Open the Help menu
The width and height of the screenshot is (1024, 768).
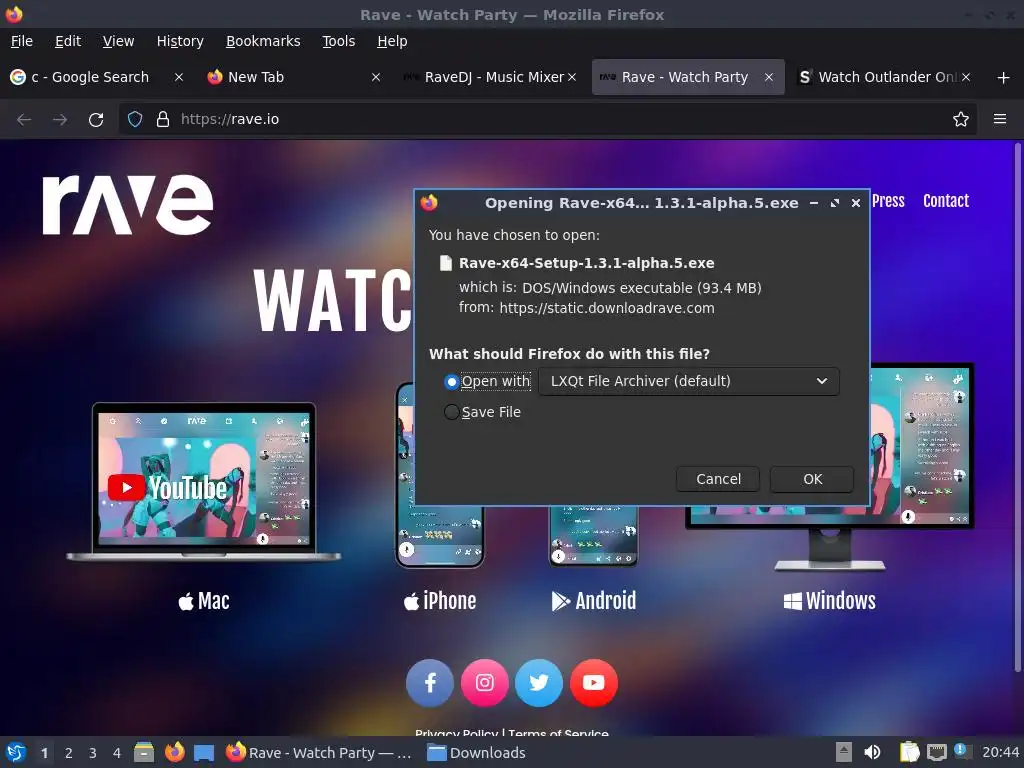pos(392,41)
